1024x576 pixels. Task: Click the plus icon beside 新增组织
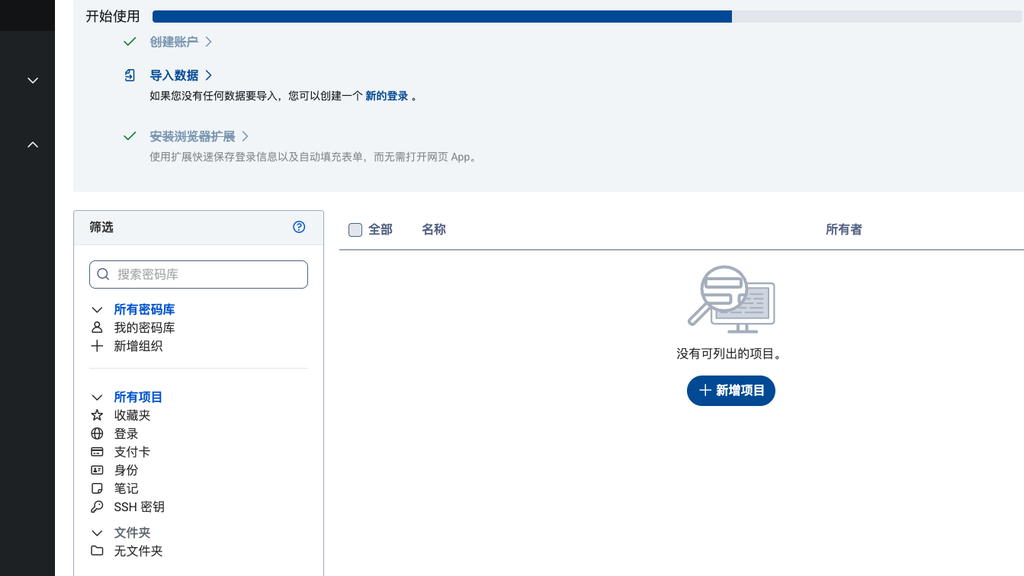click(x=97, y=346)
